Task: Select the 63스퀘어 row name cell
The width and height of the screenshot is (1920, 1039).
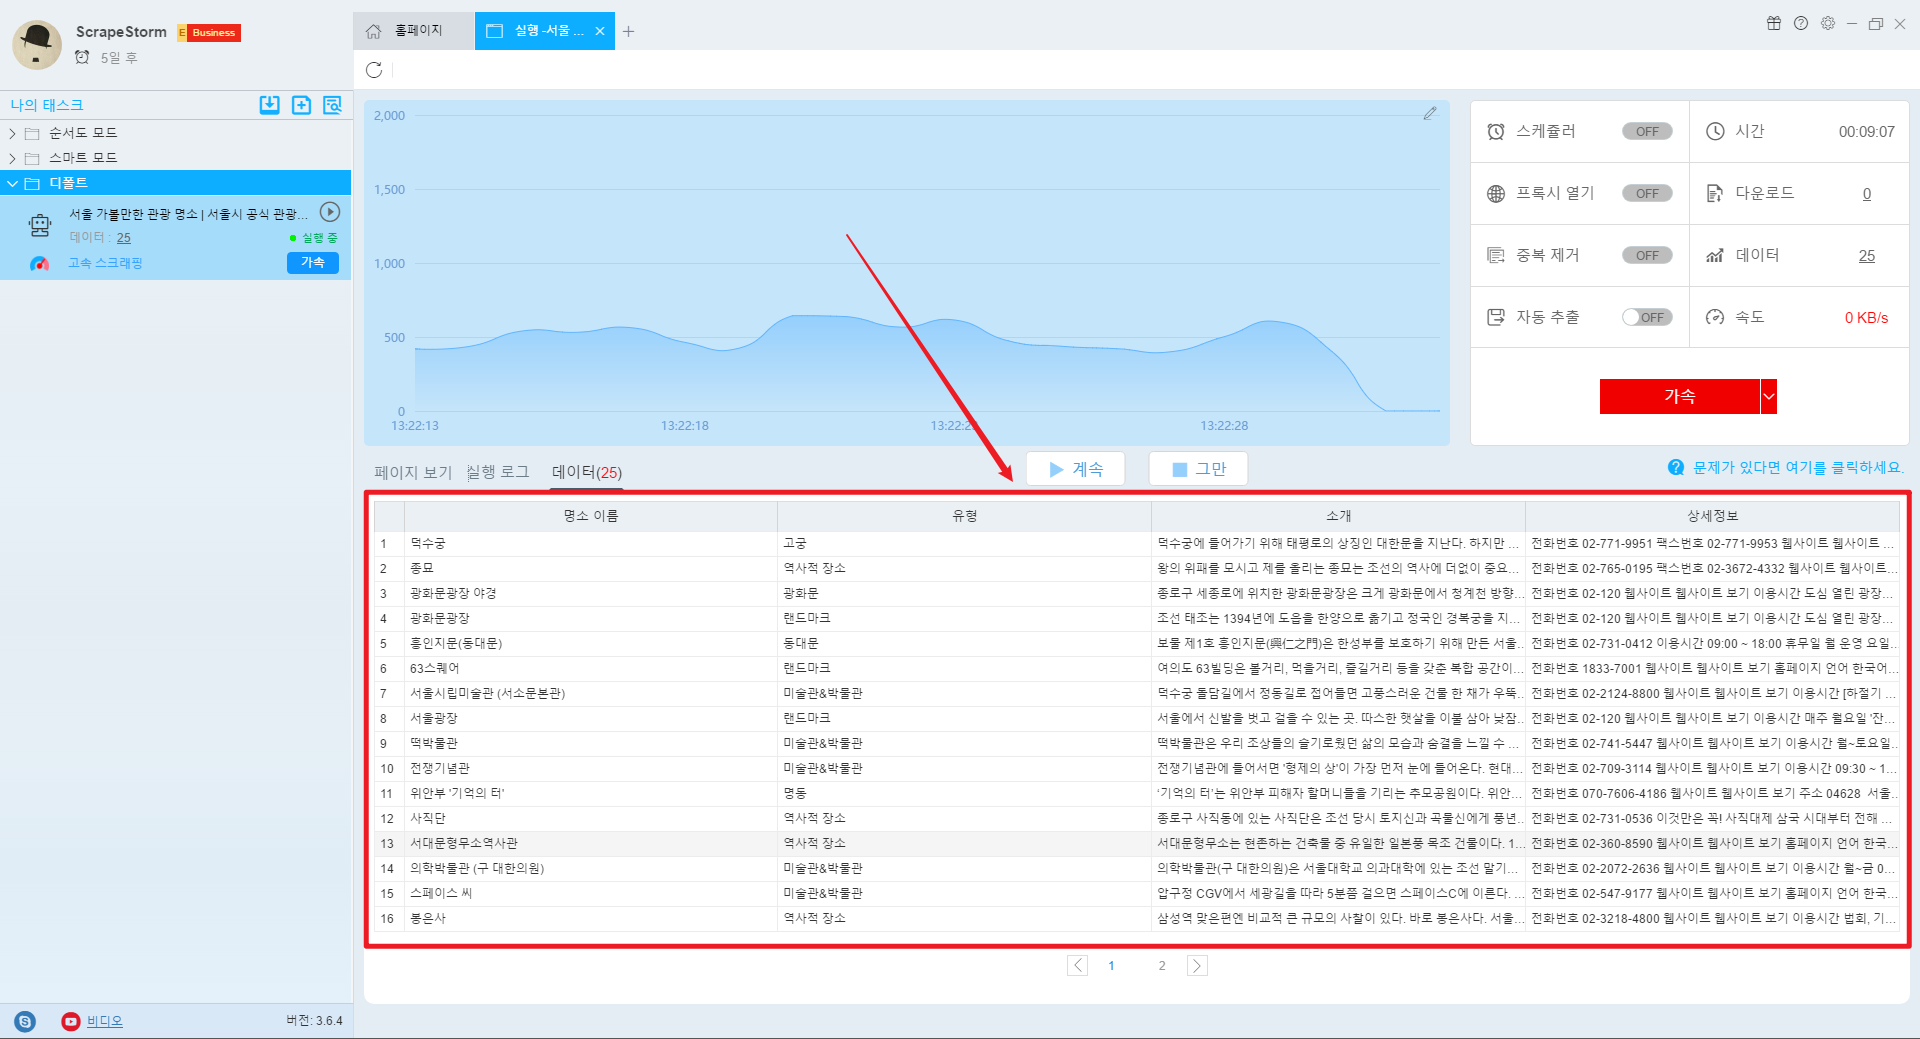Action: [591, 668]
